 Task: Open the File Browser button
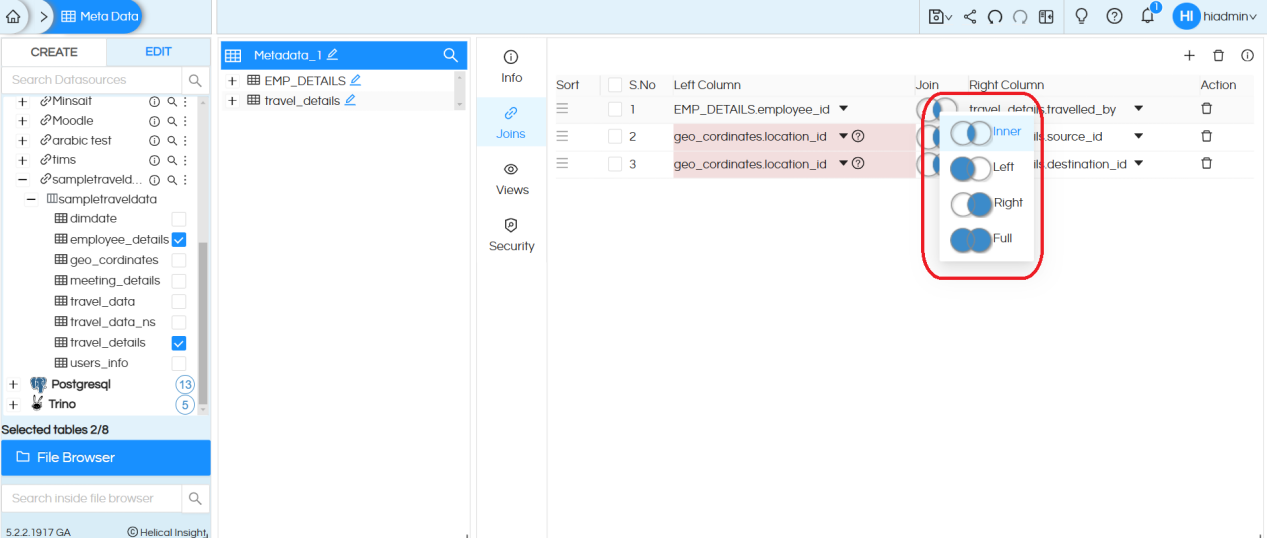(x=106, y=458)
